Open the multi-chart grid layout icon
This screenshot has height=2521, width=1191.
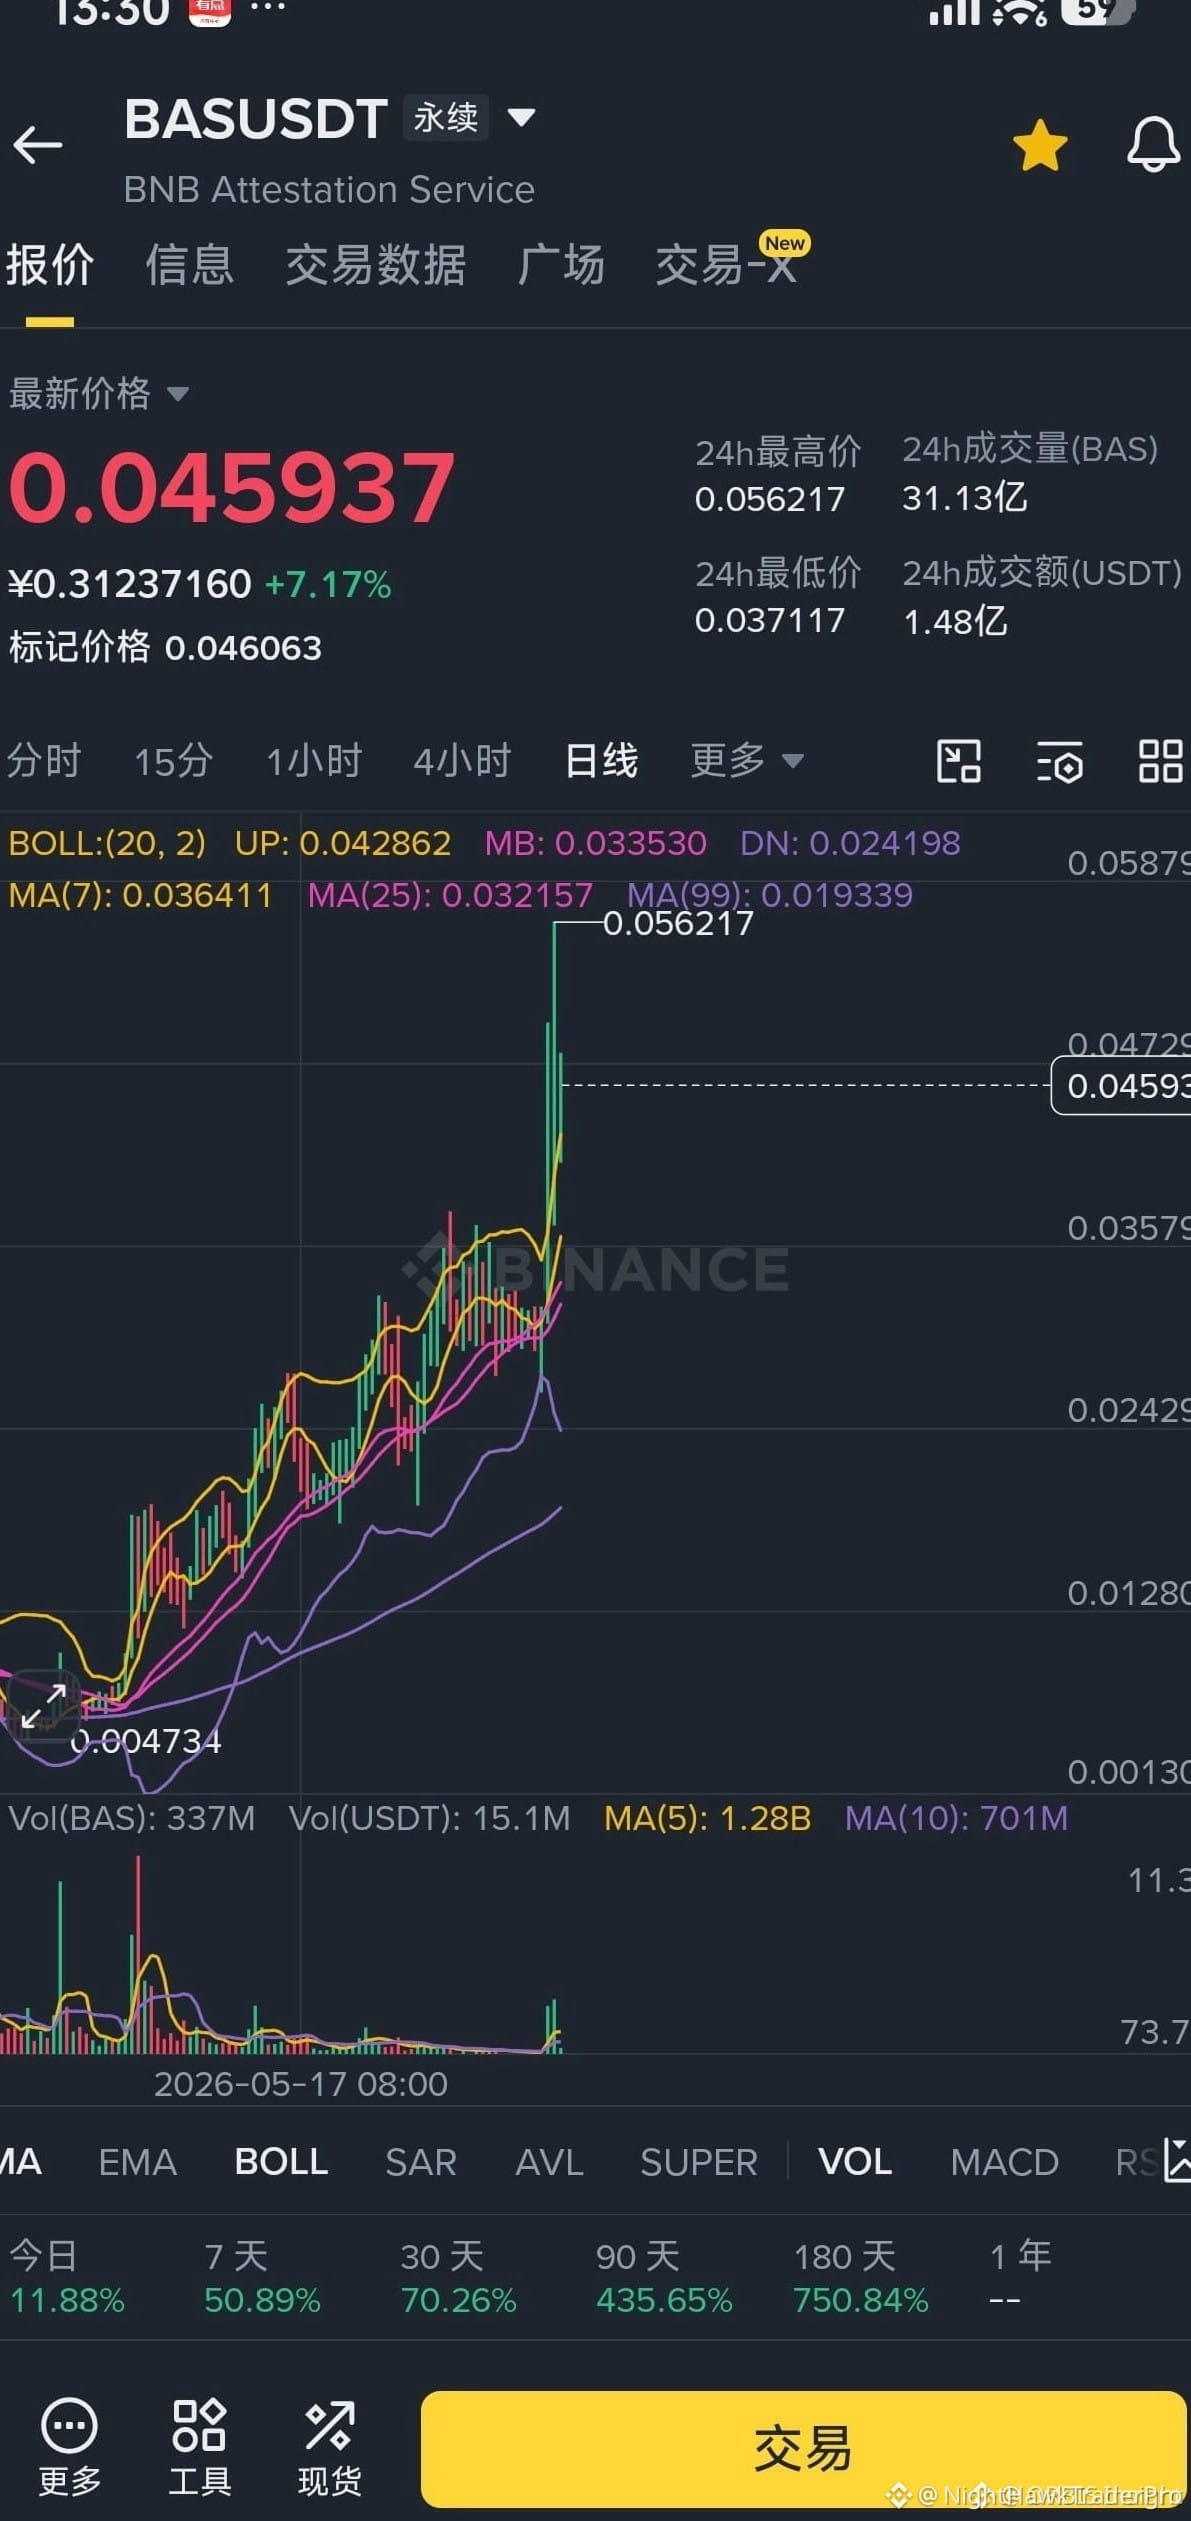[x=1161, y=762]
